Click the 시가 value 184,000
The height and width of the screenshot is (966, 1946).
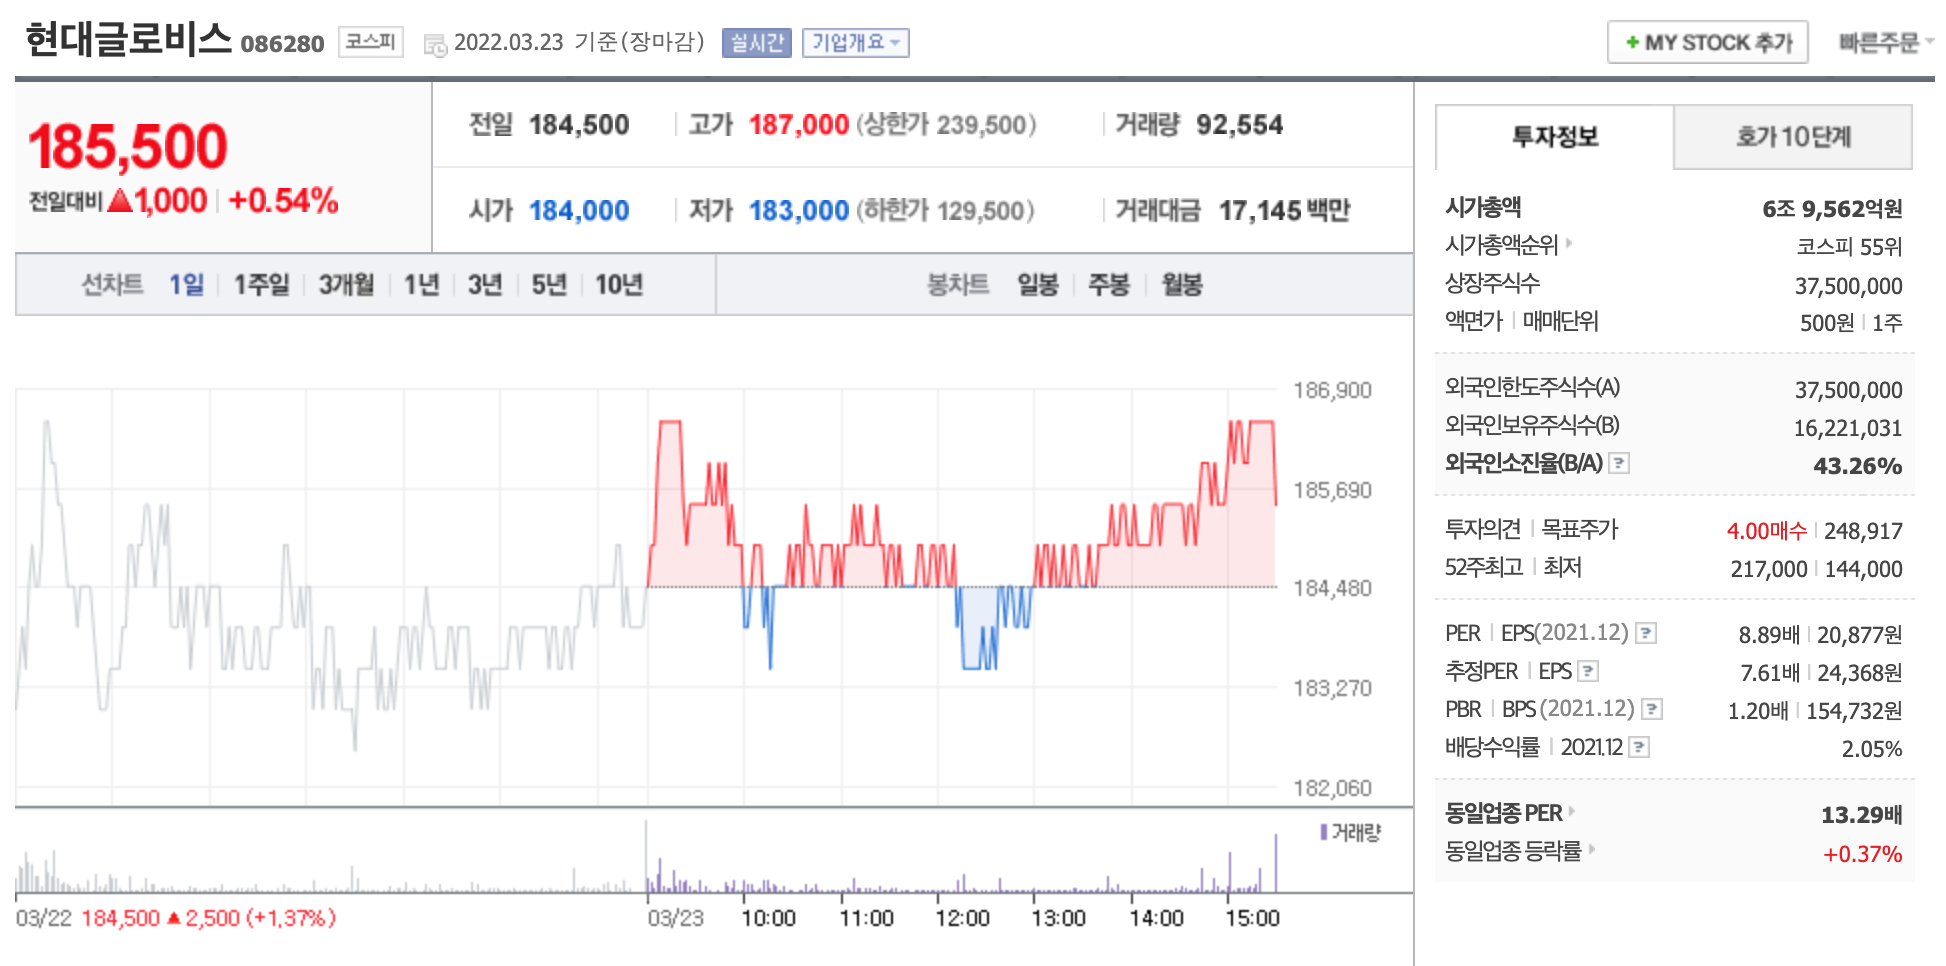579,211
